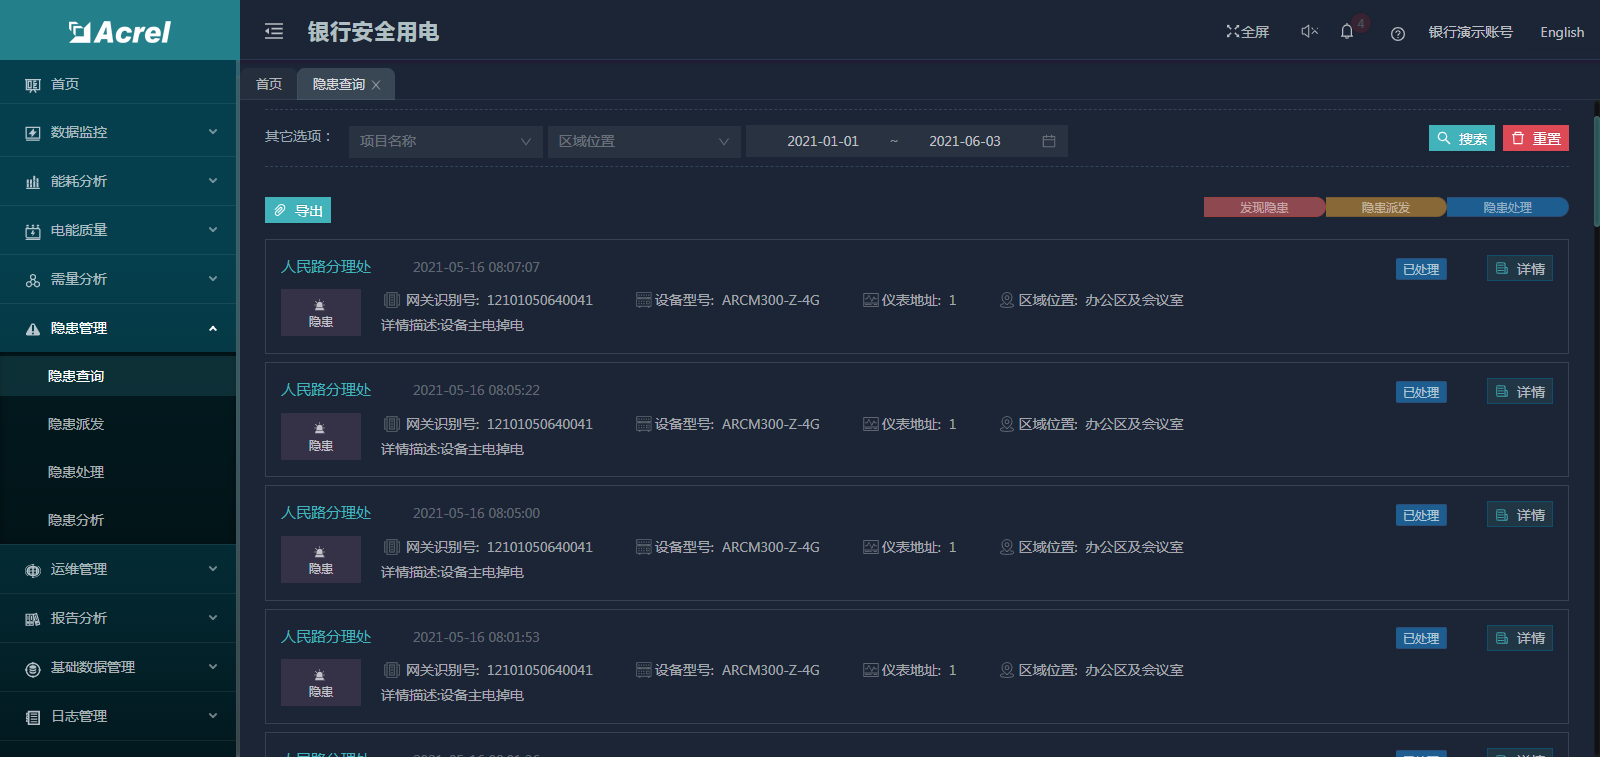Click 隐患 alarm thumbnail for 08:05:00 record
Image resolution: width=1600 pixels, height=757 pixels.
(x=321, y=559)
